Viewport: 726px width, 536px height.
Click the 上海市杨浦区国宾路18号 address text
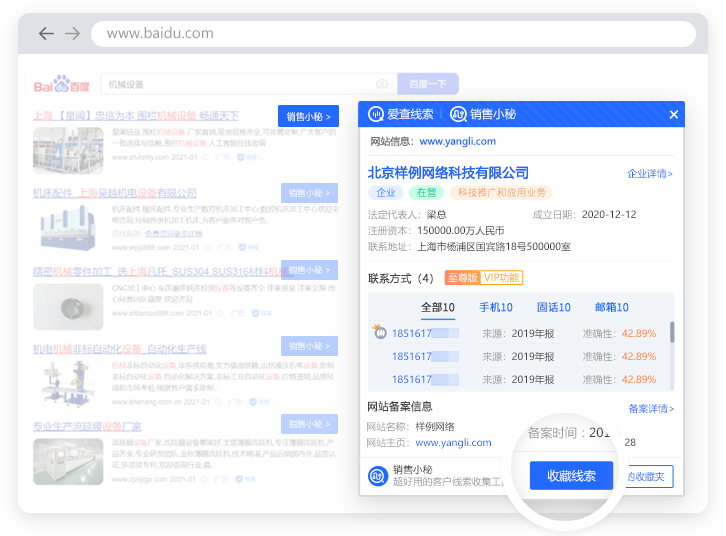494,247
